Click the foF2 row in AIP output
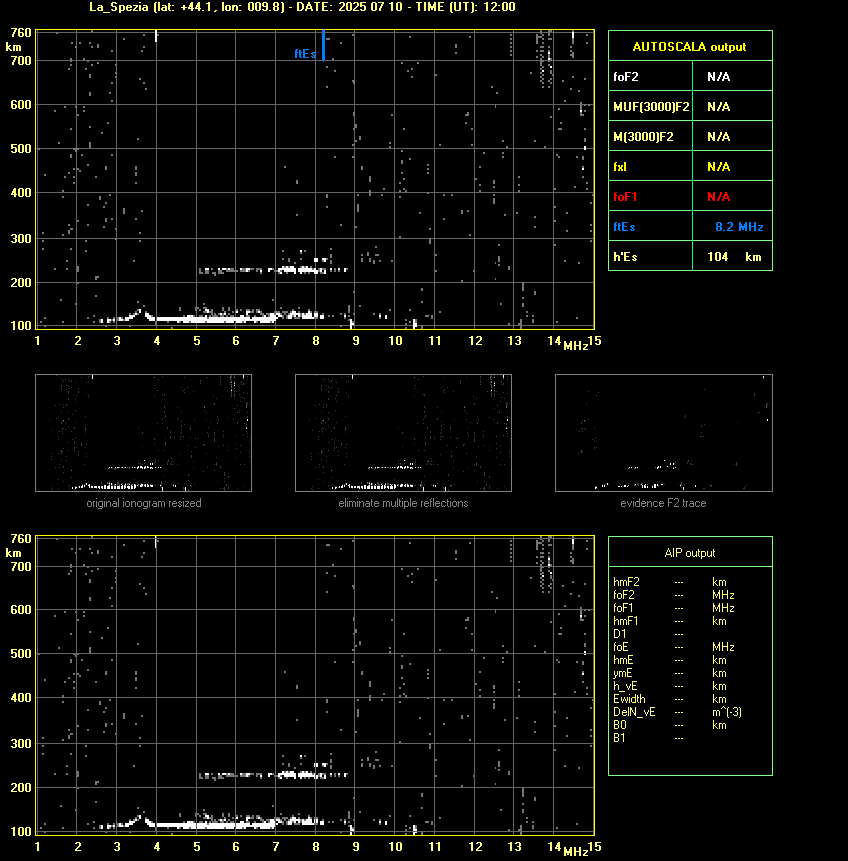Viewport: 848px width, 861px height. 674,595
